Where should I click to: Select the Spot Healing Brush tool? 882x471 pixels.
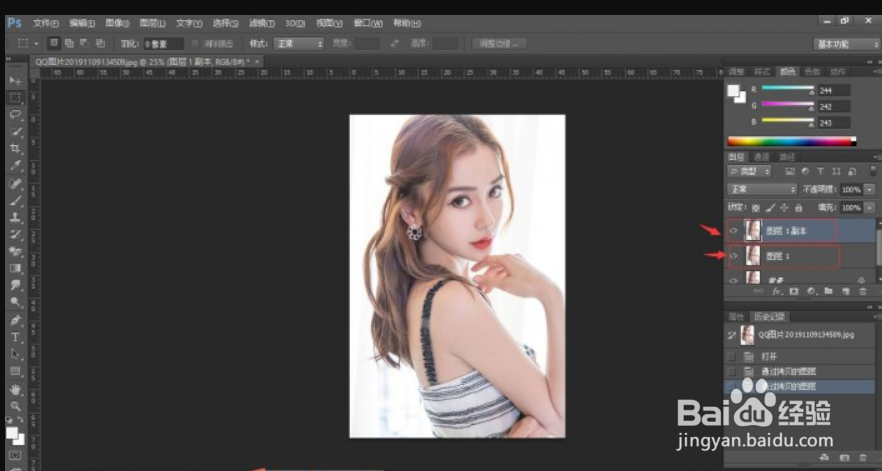click(x=15, y=183)
